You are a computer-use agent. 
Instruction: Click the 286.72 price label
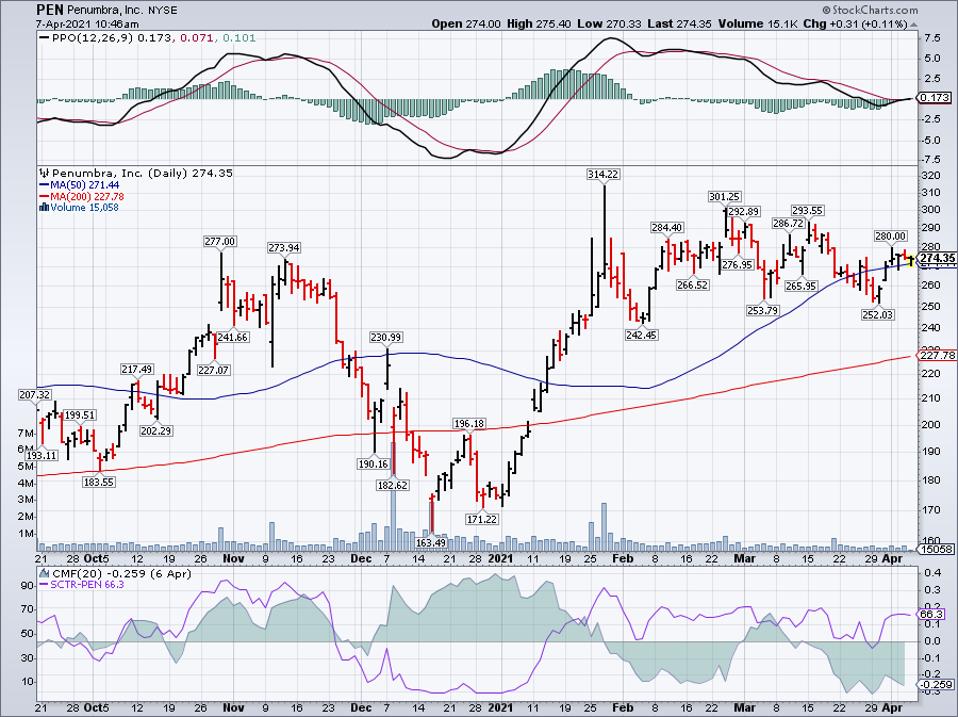click(x=789, y=223)
